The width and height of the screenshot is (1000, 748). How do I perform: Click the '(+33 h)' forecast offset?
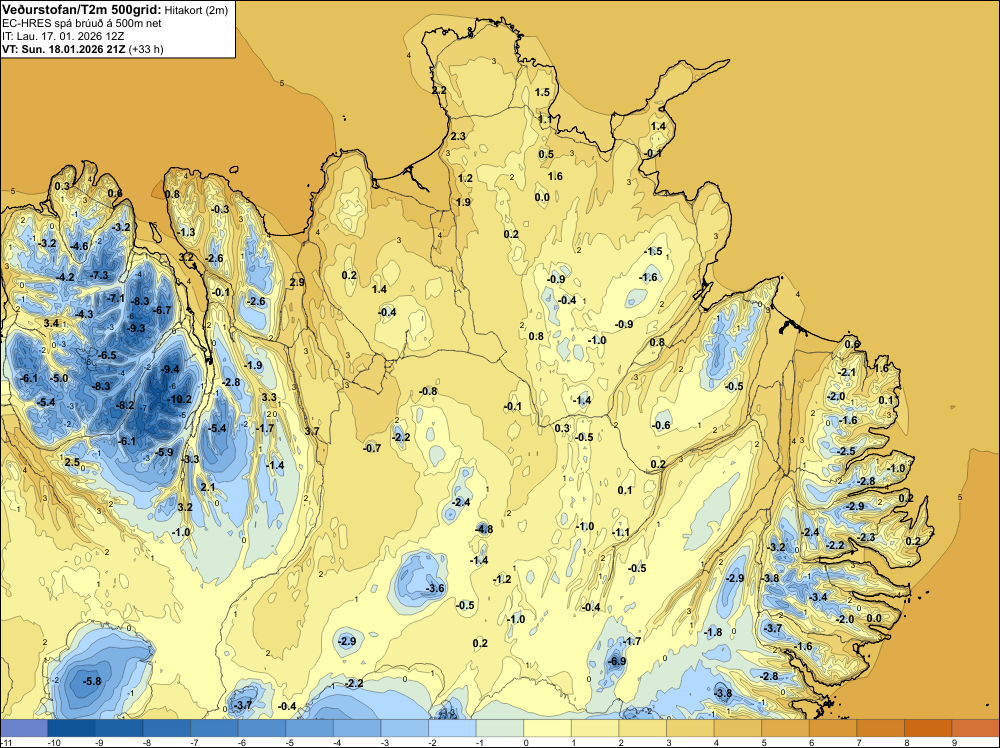(146, 49)
